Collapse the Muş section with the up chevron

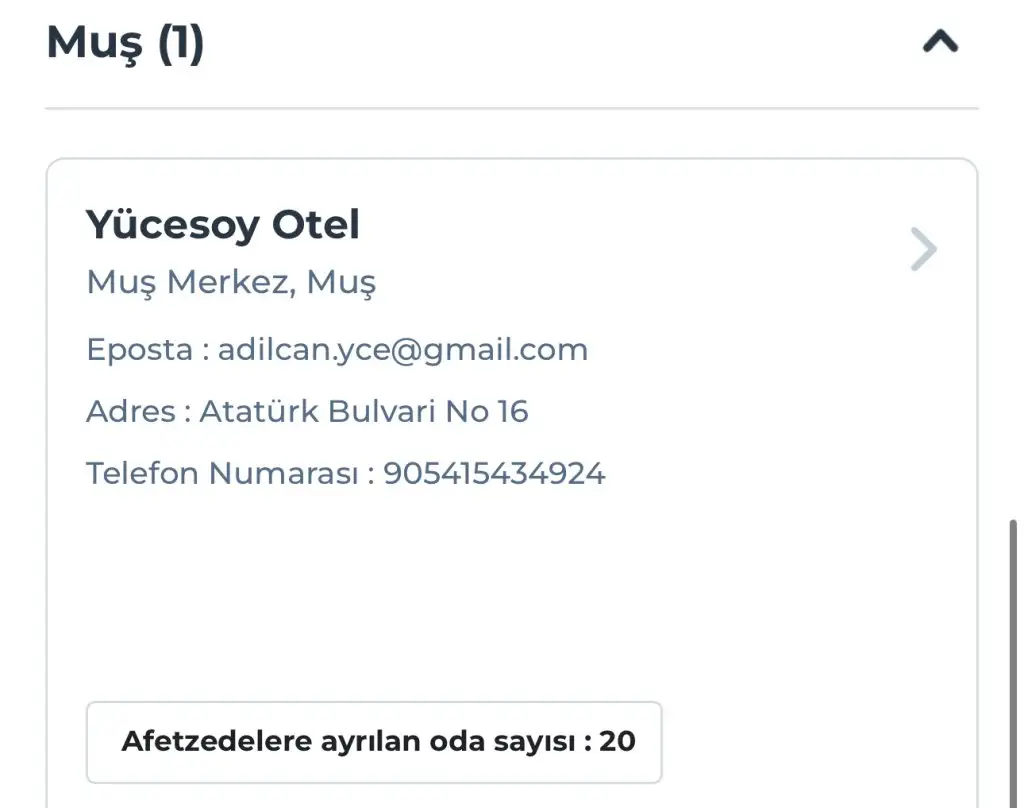[940, 42]
